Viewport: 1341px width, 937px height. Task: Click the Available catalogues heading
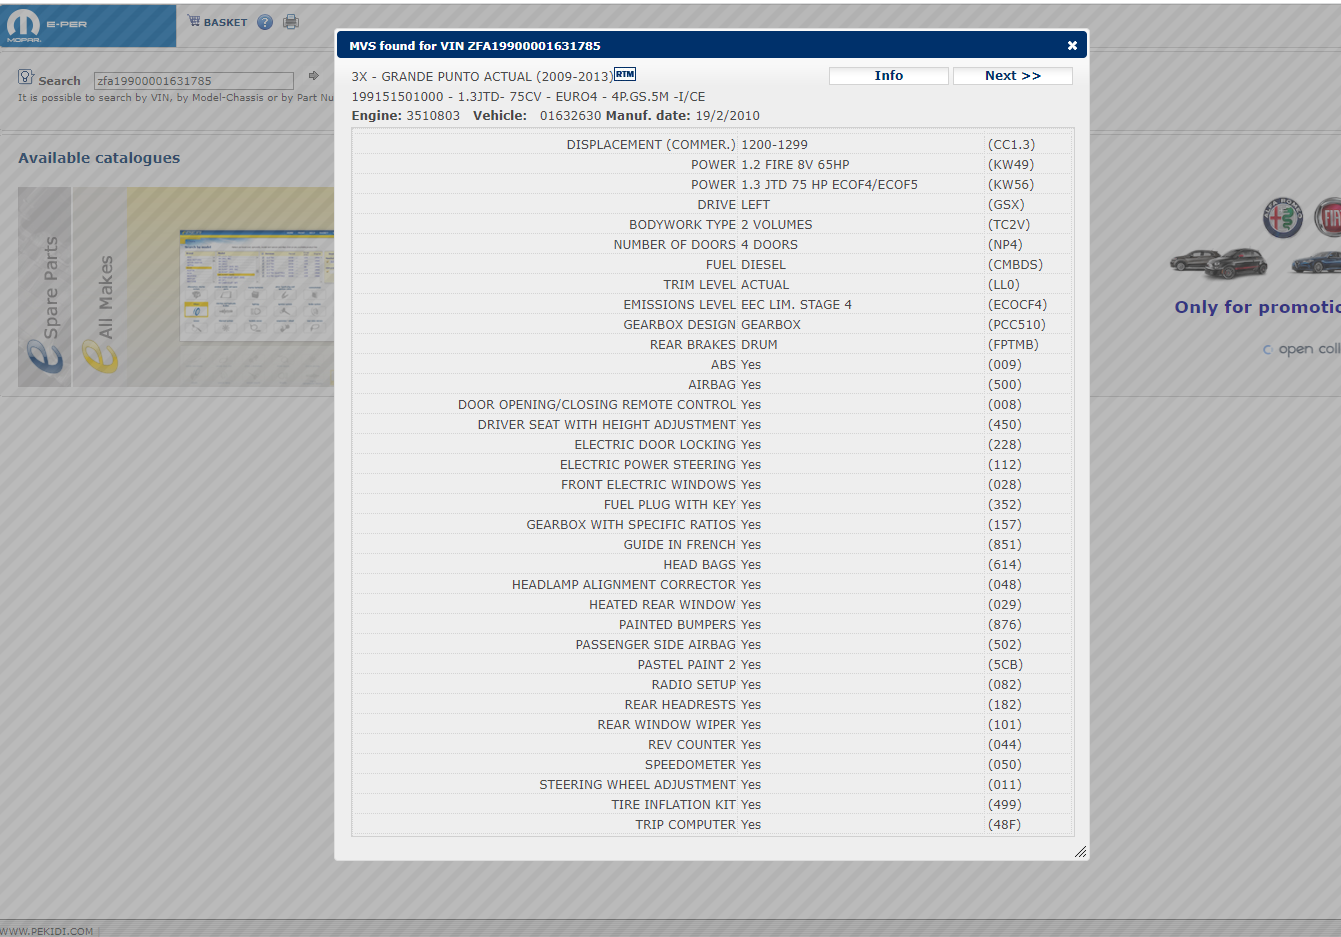point(99,158)
